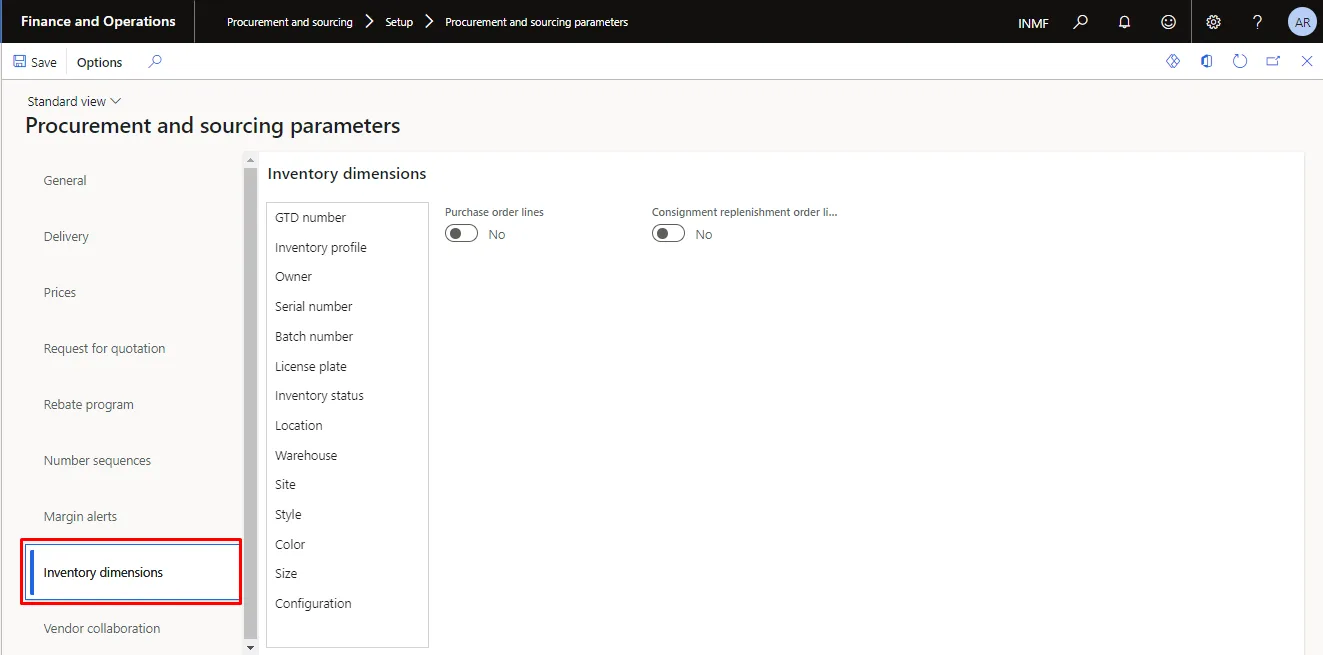Click the INMF company selector

click(1033, 23)
